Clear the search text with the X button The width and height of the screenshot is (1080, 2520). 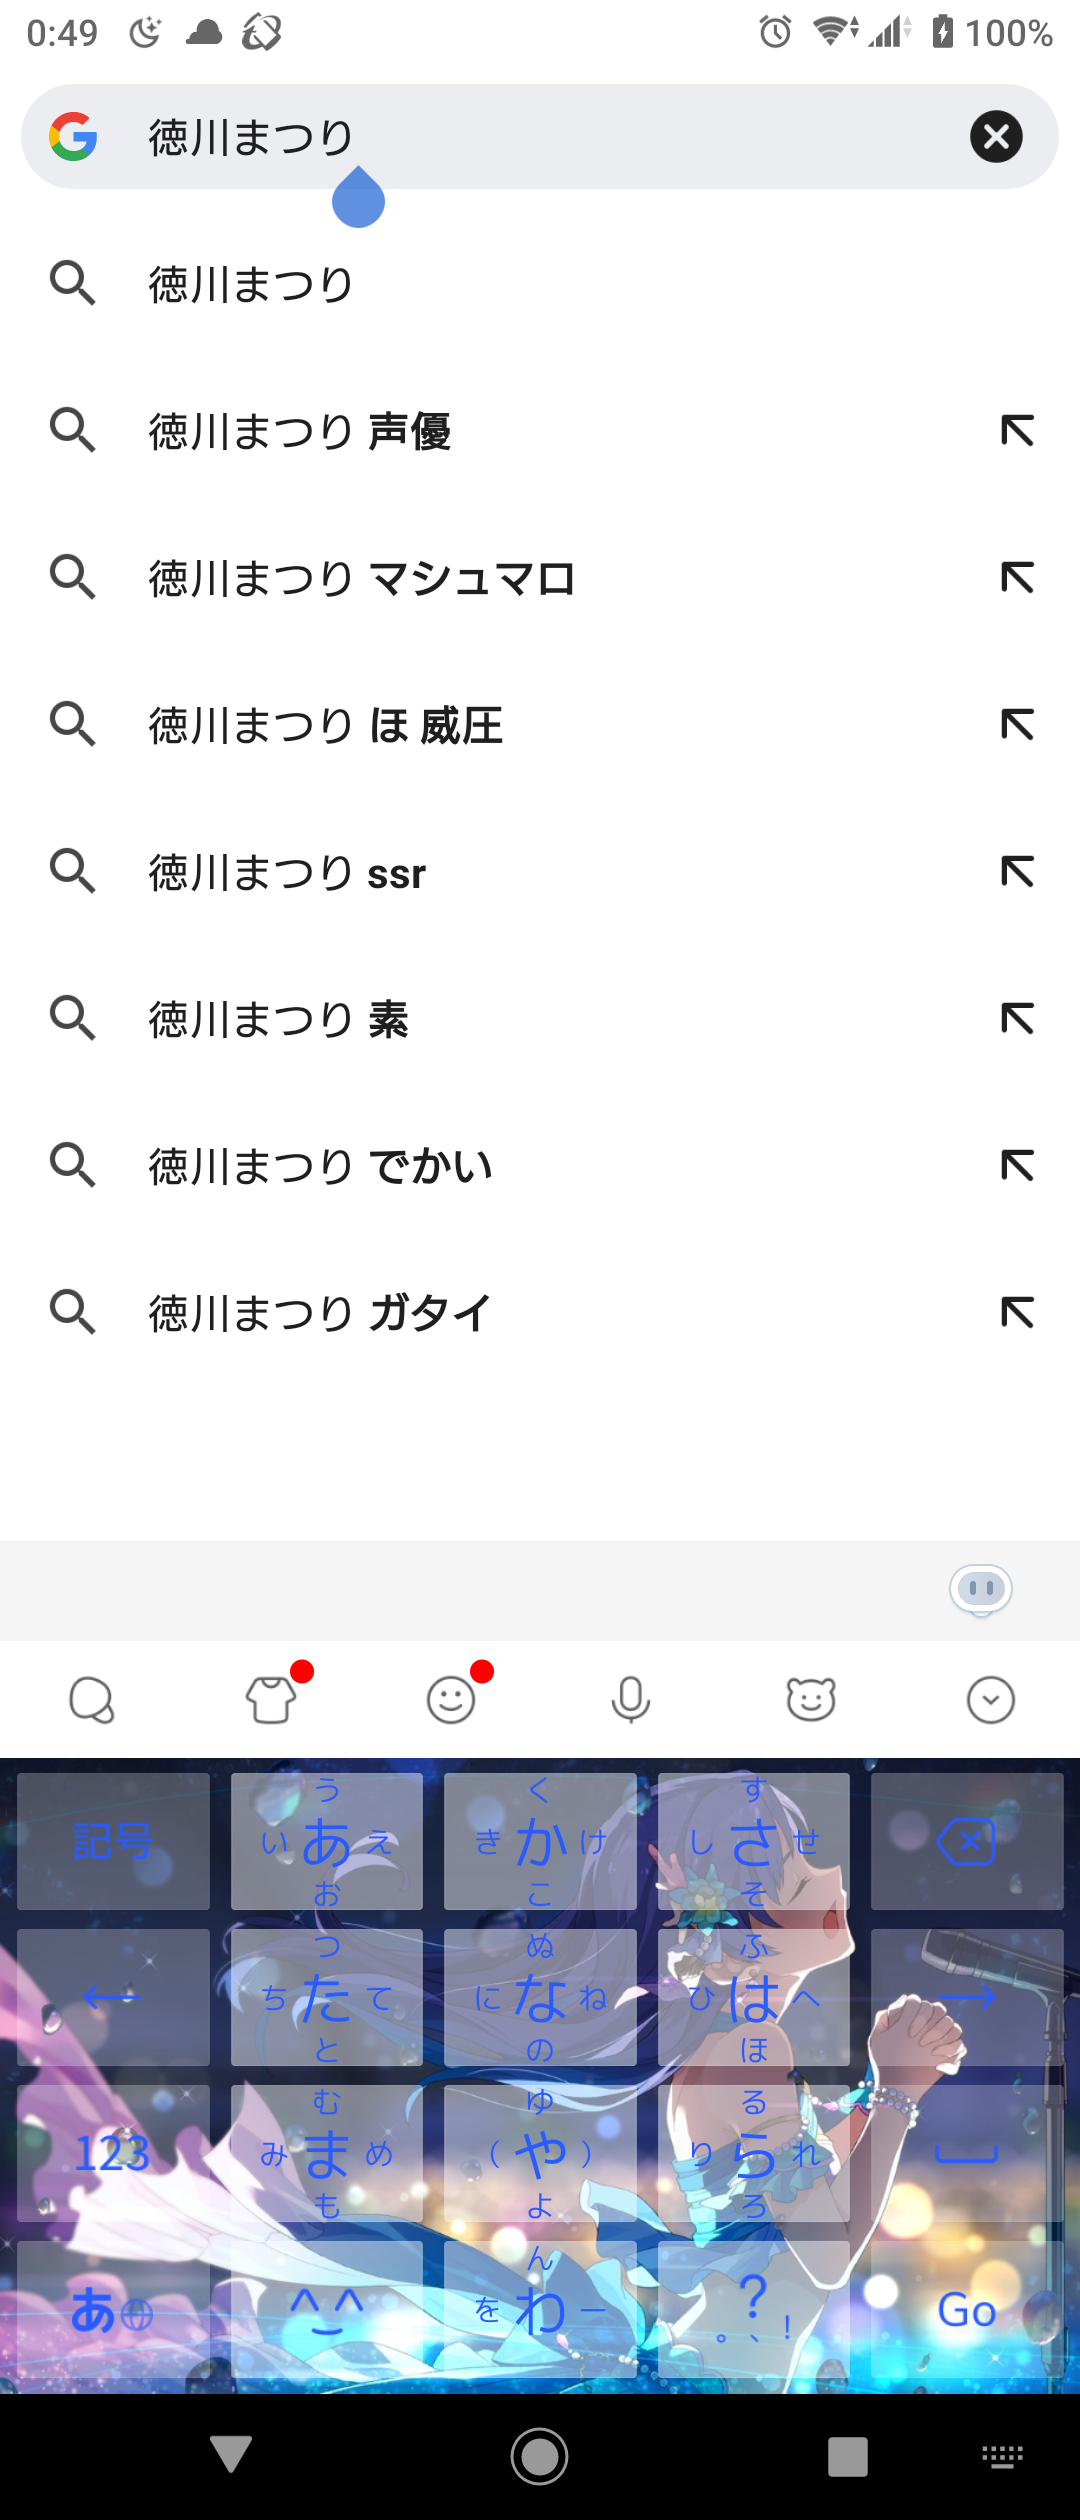click(996, 136)
